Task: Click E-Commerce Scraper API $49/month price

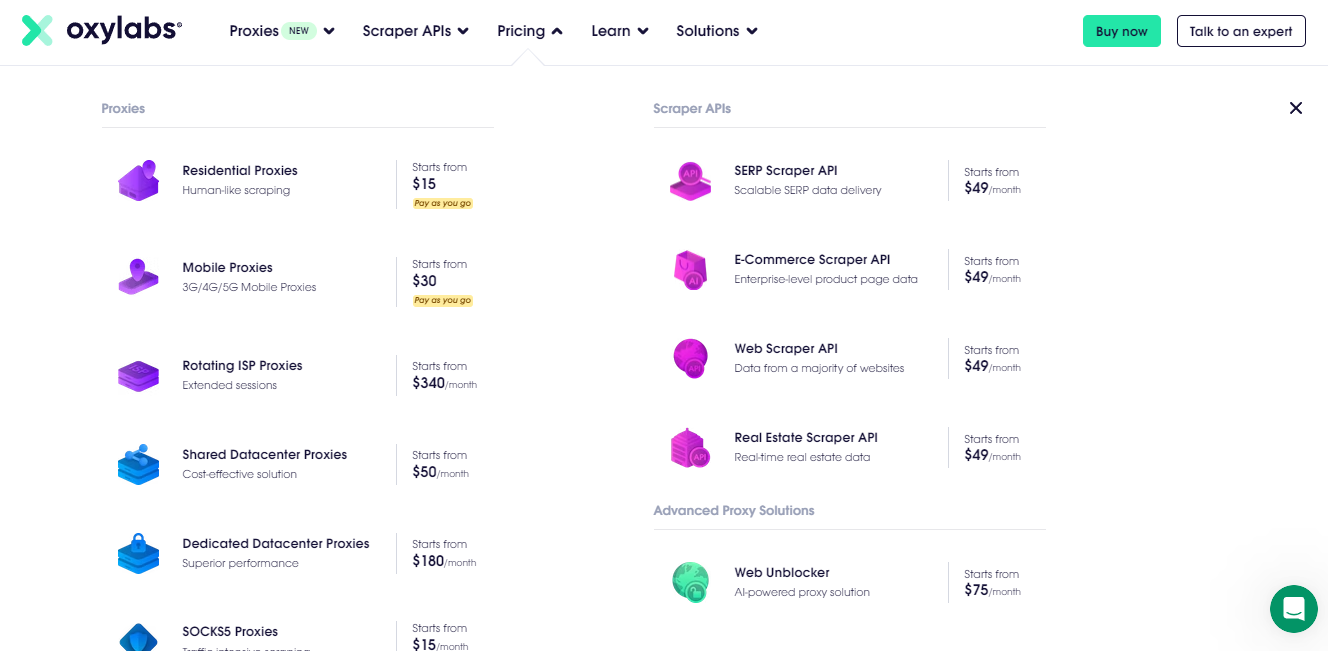Action: point(992,277)
